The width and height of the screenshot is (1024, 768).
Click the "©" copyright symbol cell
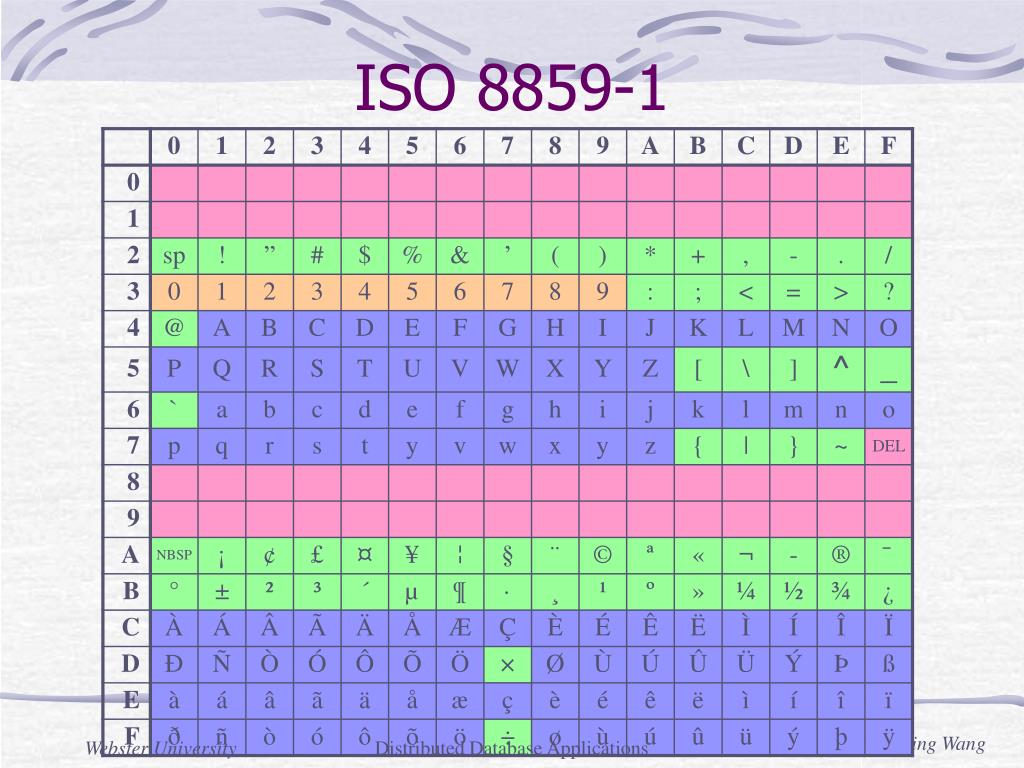pos(603,556)
